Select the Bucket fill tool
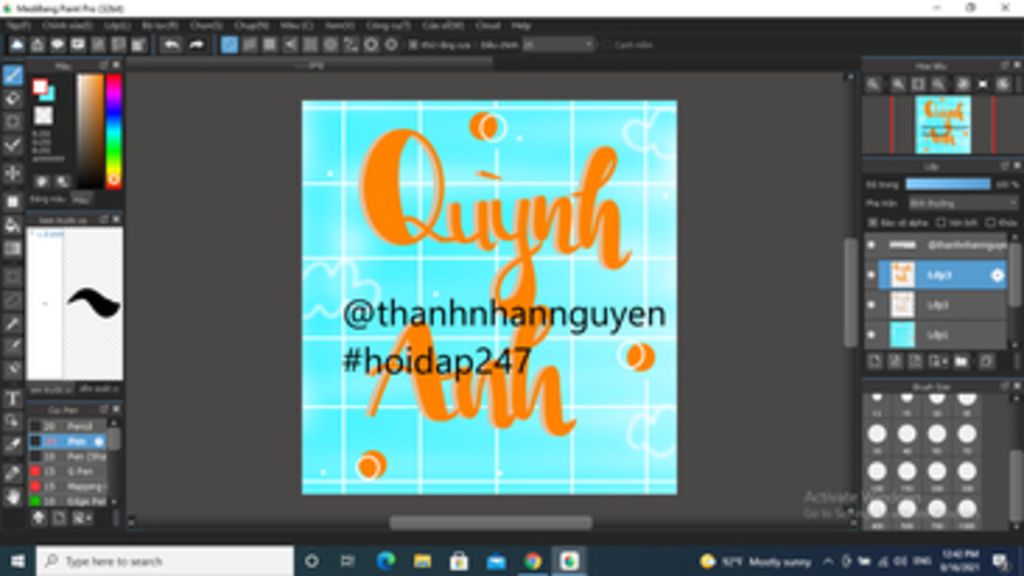 (12, 225)
